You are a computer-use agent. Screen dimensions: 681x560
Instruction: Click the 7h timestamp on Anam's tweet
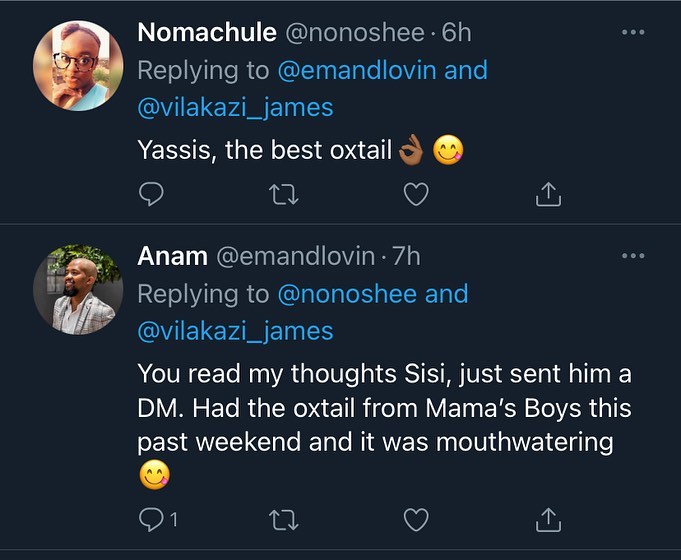point(407,256)
